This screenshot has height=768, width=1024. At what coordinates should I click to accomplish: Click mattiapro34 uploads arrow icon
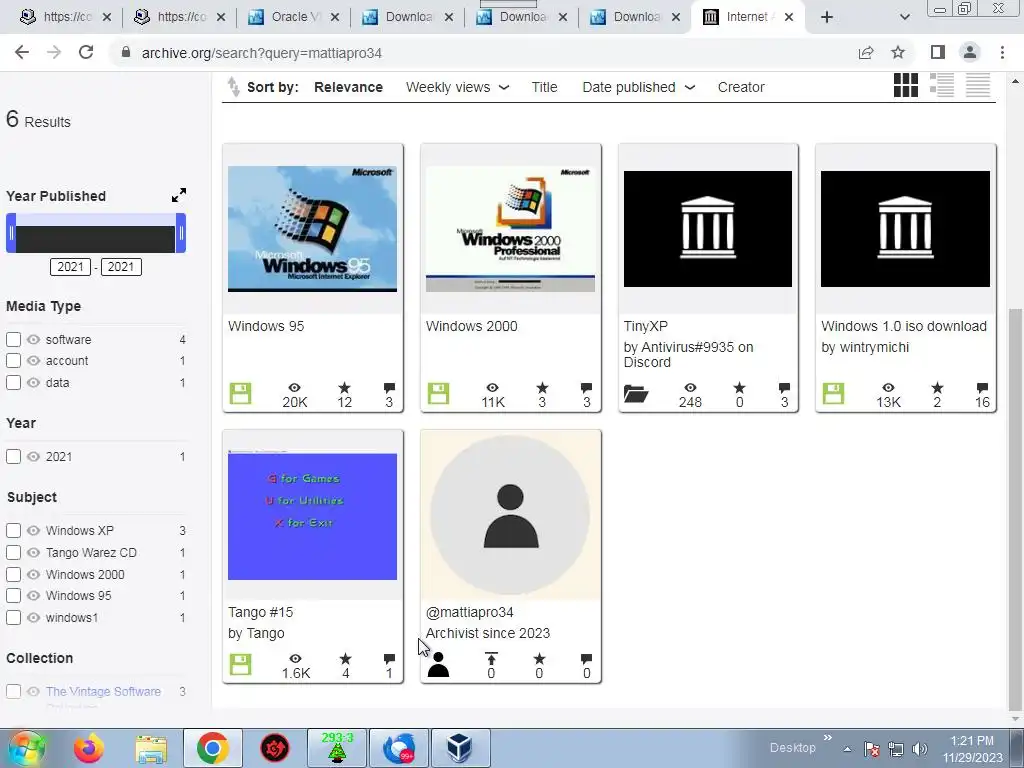[491, 658]
